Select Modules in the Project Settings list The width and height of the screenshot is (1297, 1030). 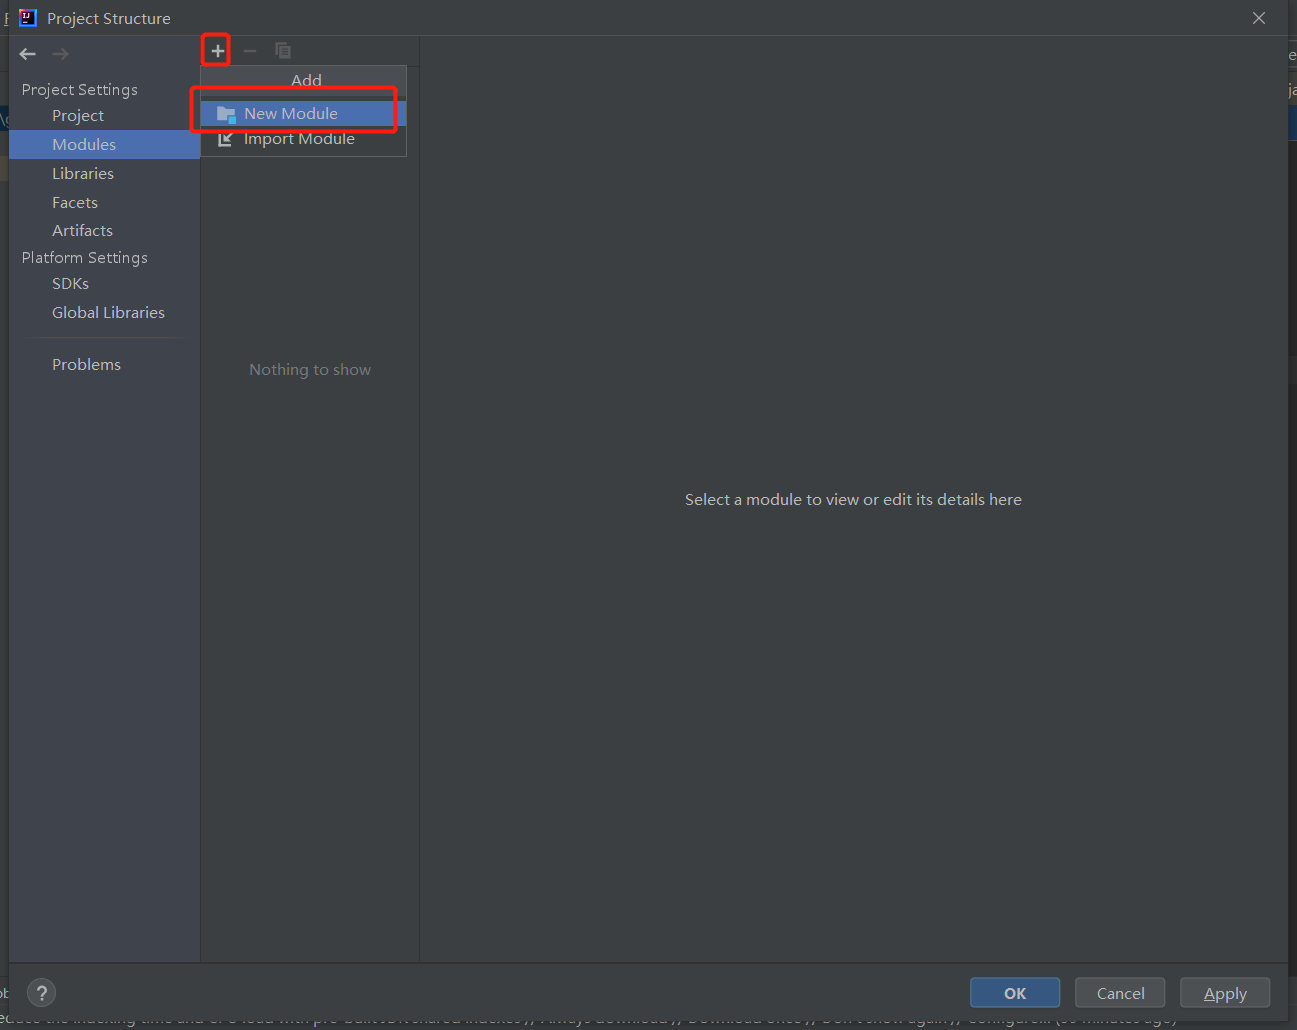pos(104,145)
